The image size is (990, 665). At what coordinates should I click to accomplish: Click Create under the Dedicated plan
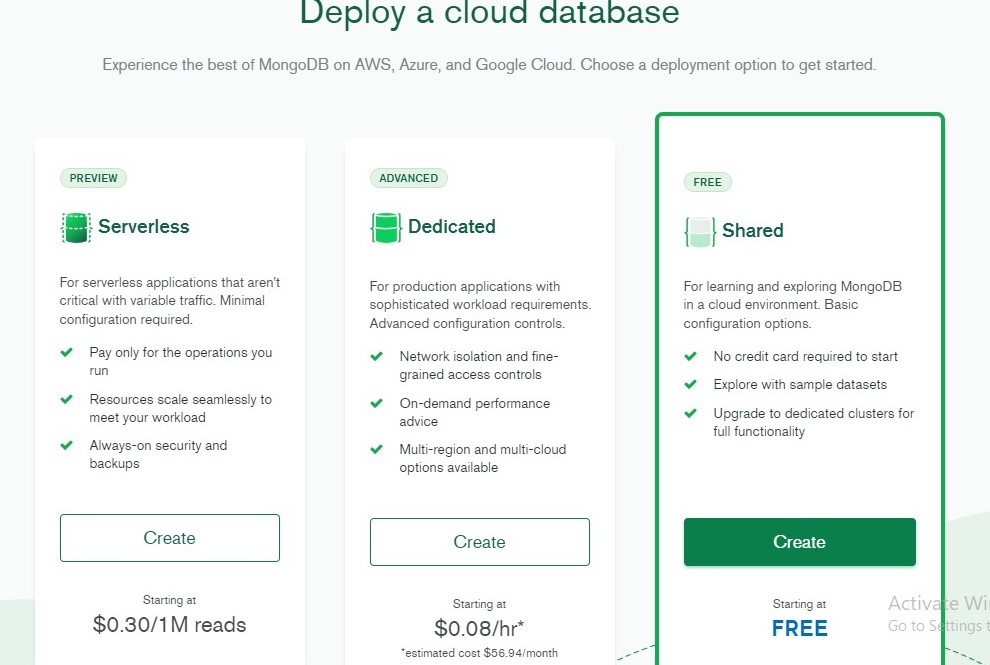pyautogui.click(x=480, y=542)
